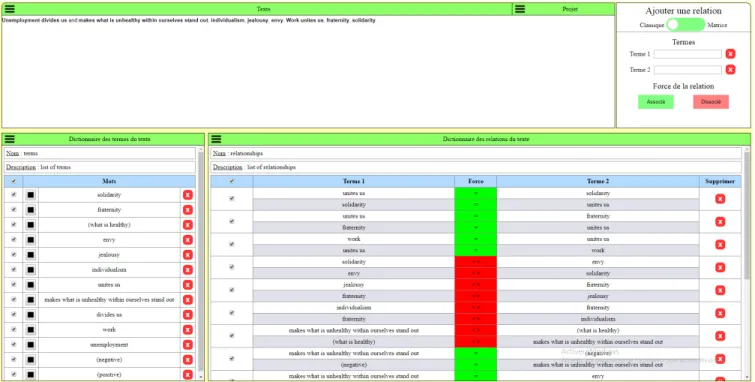Click the Terme 1 input field

(x=688, y=54)
